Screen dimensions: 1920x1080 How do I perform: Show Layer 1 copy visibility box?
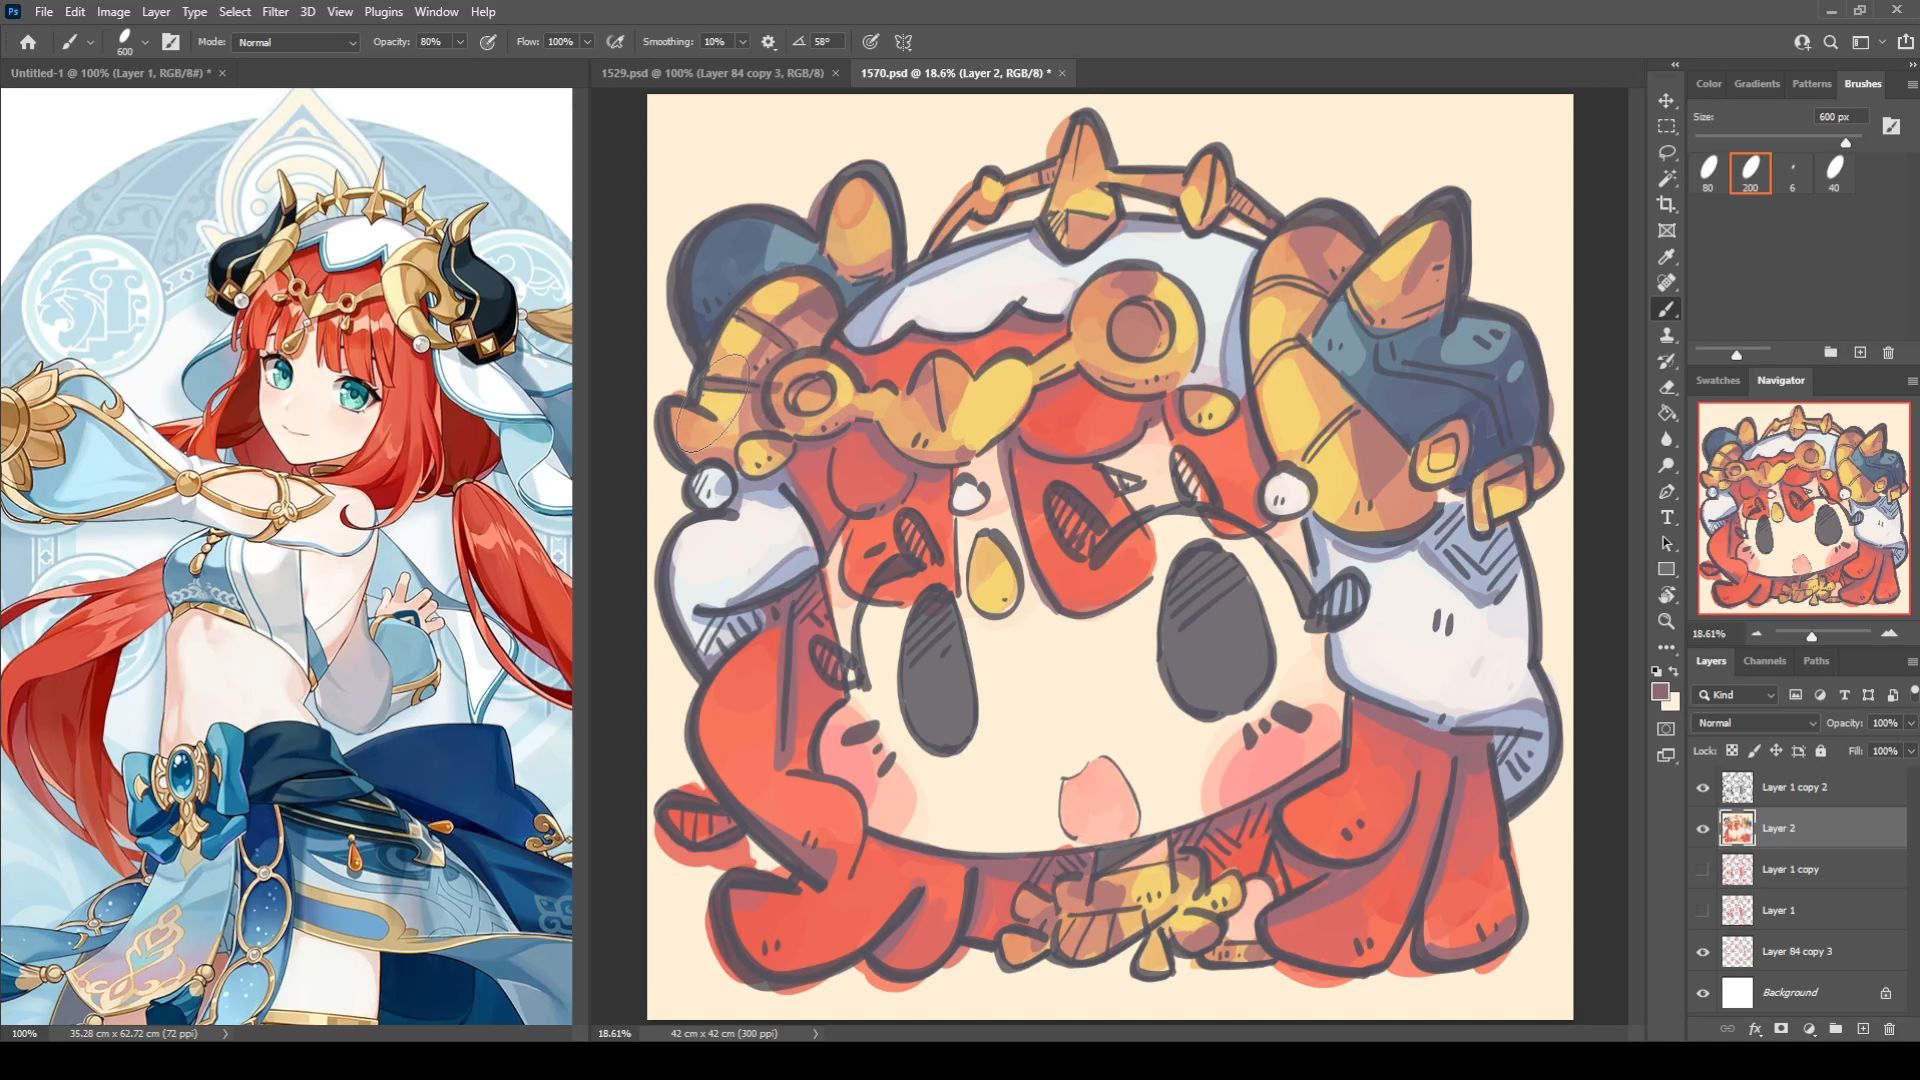[1702, 869]
